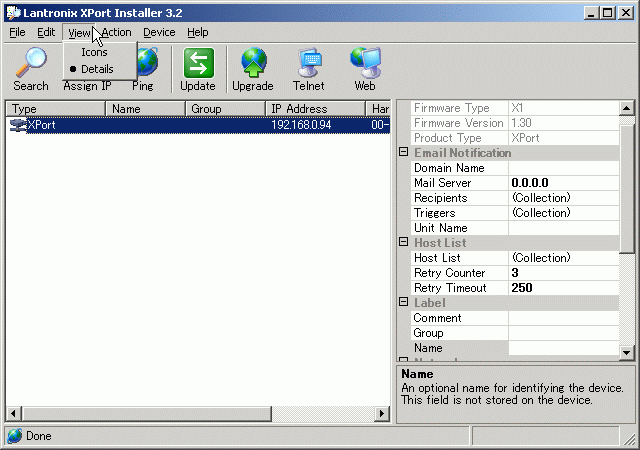
Task: Click the device list left scroll arrow
Action: click(13, 414)
